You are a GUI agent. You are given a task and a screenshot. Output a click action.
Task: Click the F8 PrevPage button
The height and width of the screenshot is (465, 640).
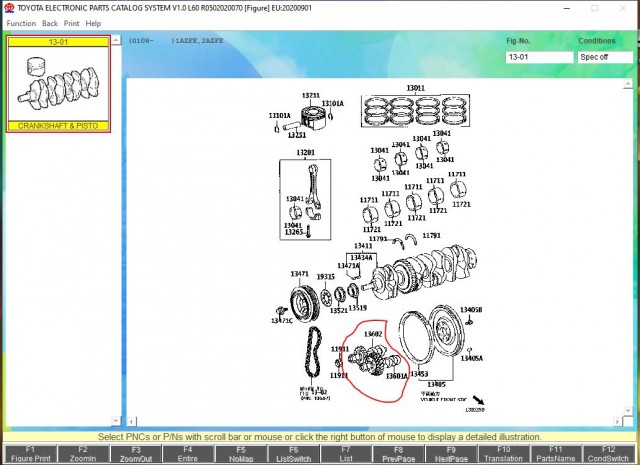click(x=398, y=454)
